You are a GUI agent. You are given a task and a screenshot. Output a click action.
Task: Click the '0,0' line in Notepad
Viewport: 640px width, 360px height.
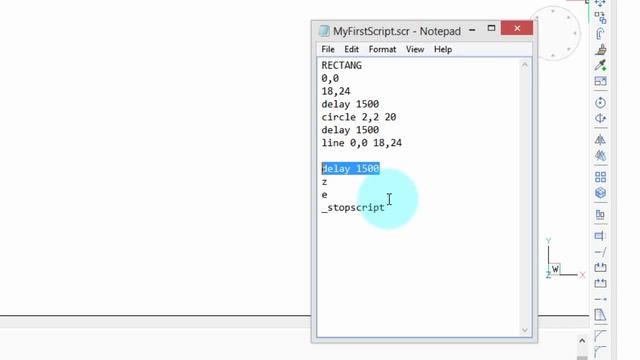330,78
